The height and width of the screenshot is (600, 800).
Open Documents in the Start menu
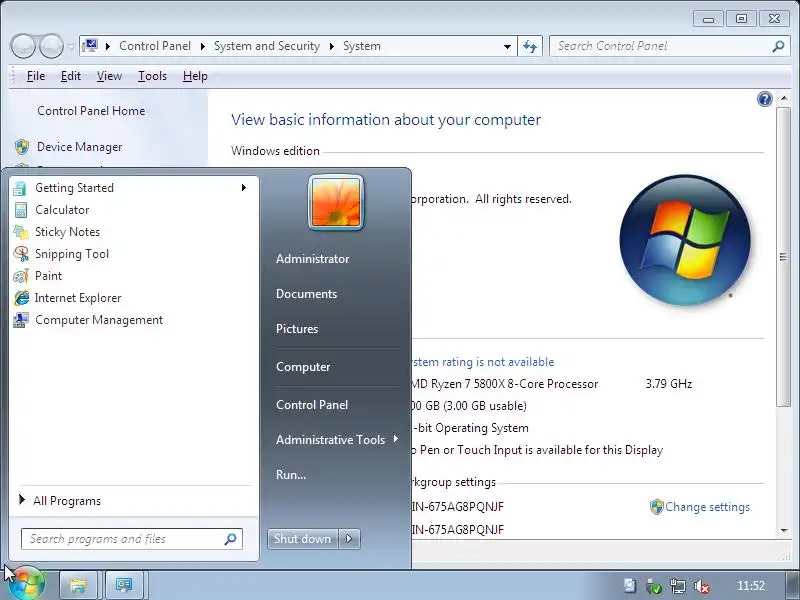click(306, 294)
